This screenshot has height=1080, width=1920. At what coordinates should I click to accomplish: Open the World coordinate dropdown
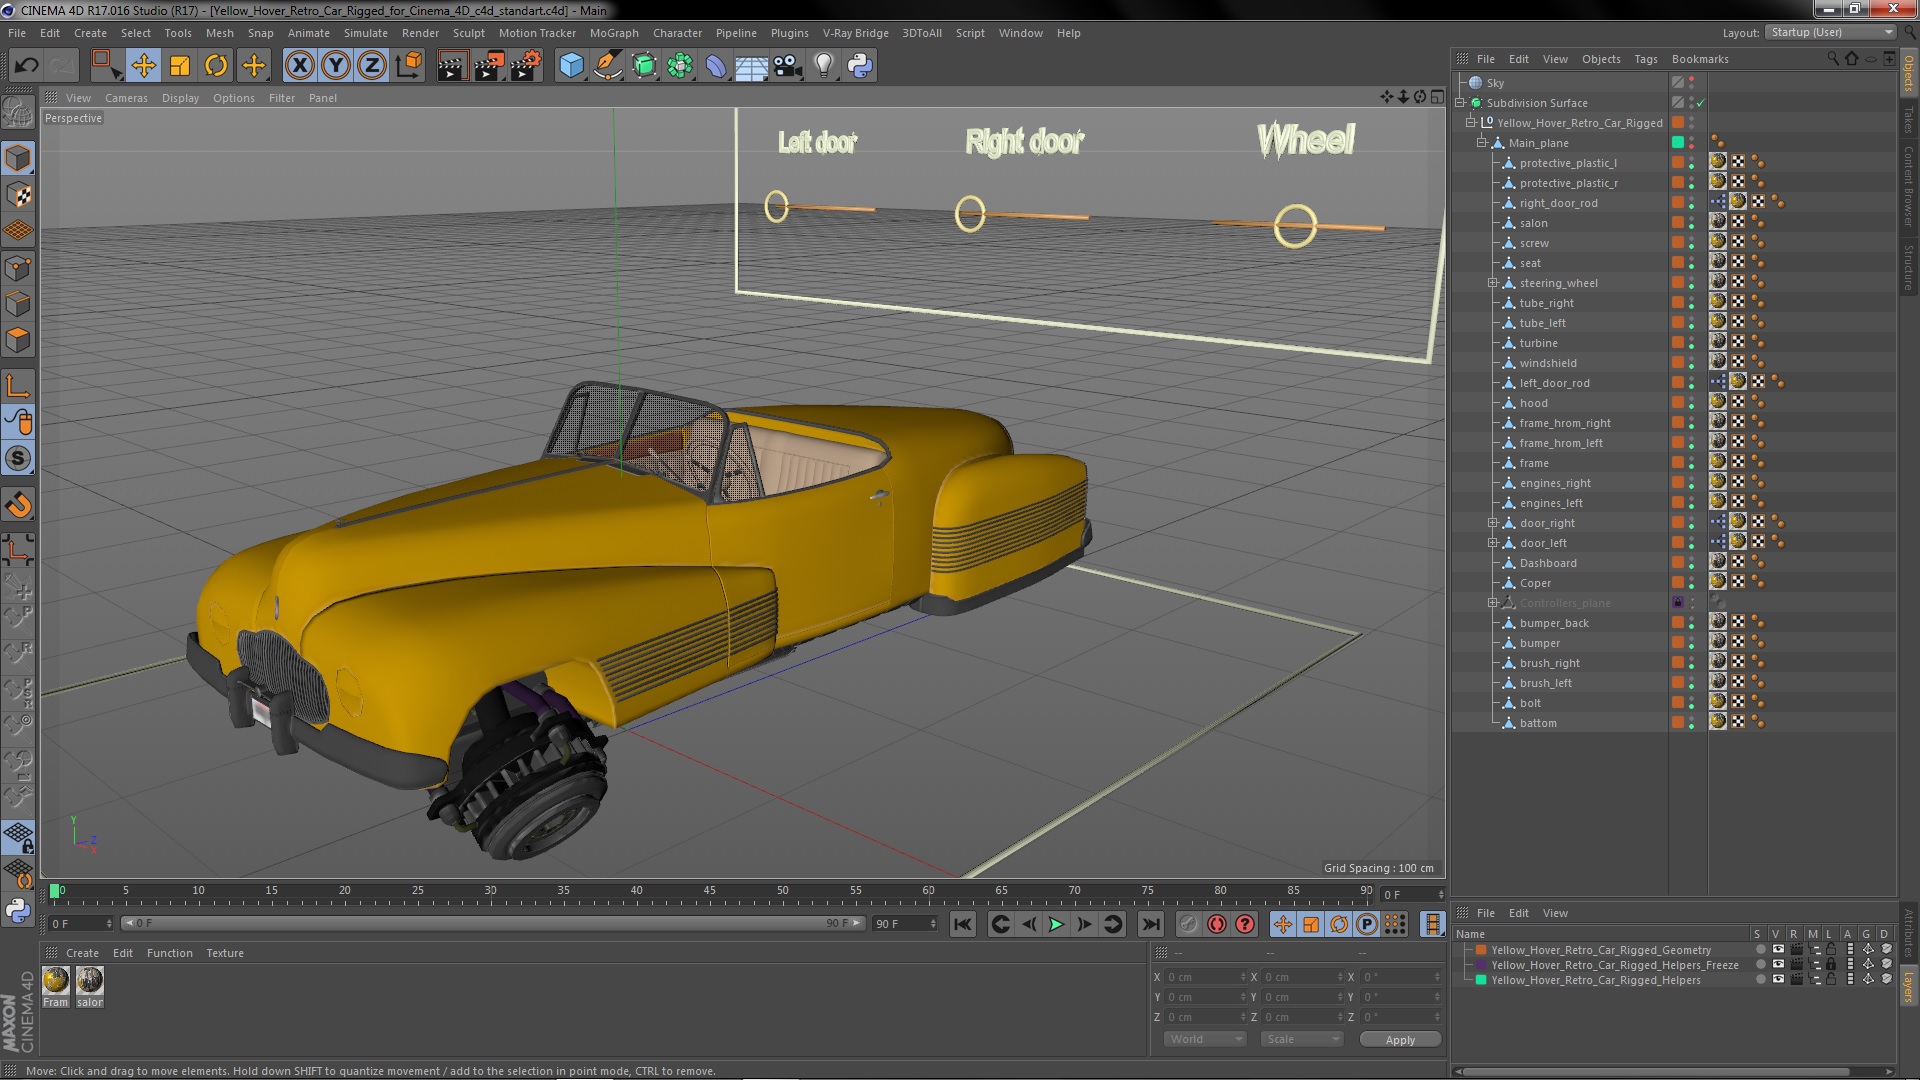(x=1205, y=1039)
